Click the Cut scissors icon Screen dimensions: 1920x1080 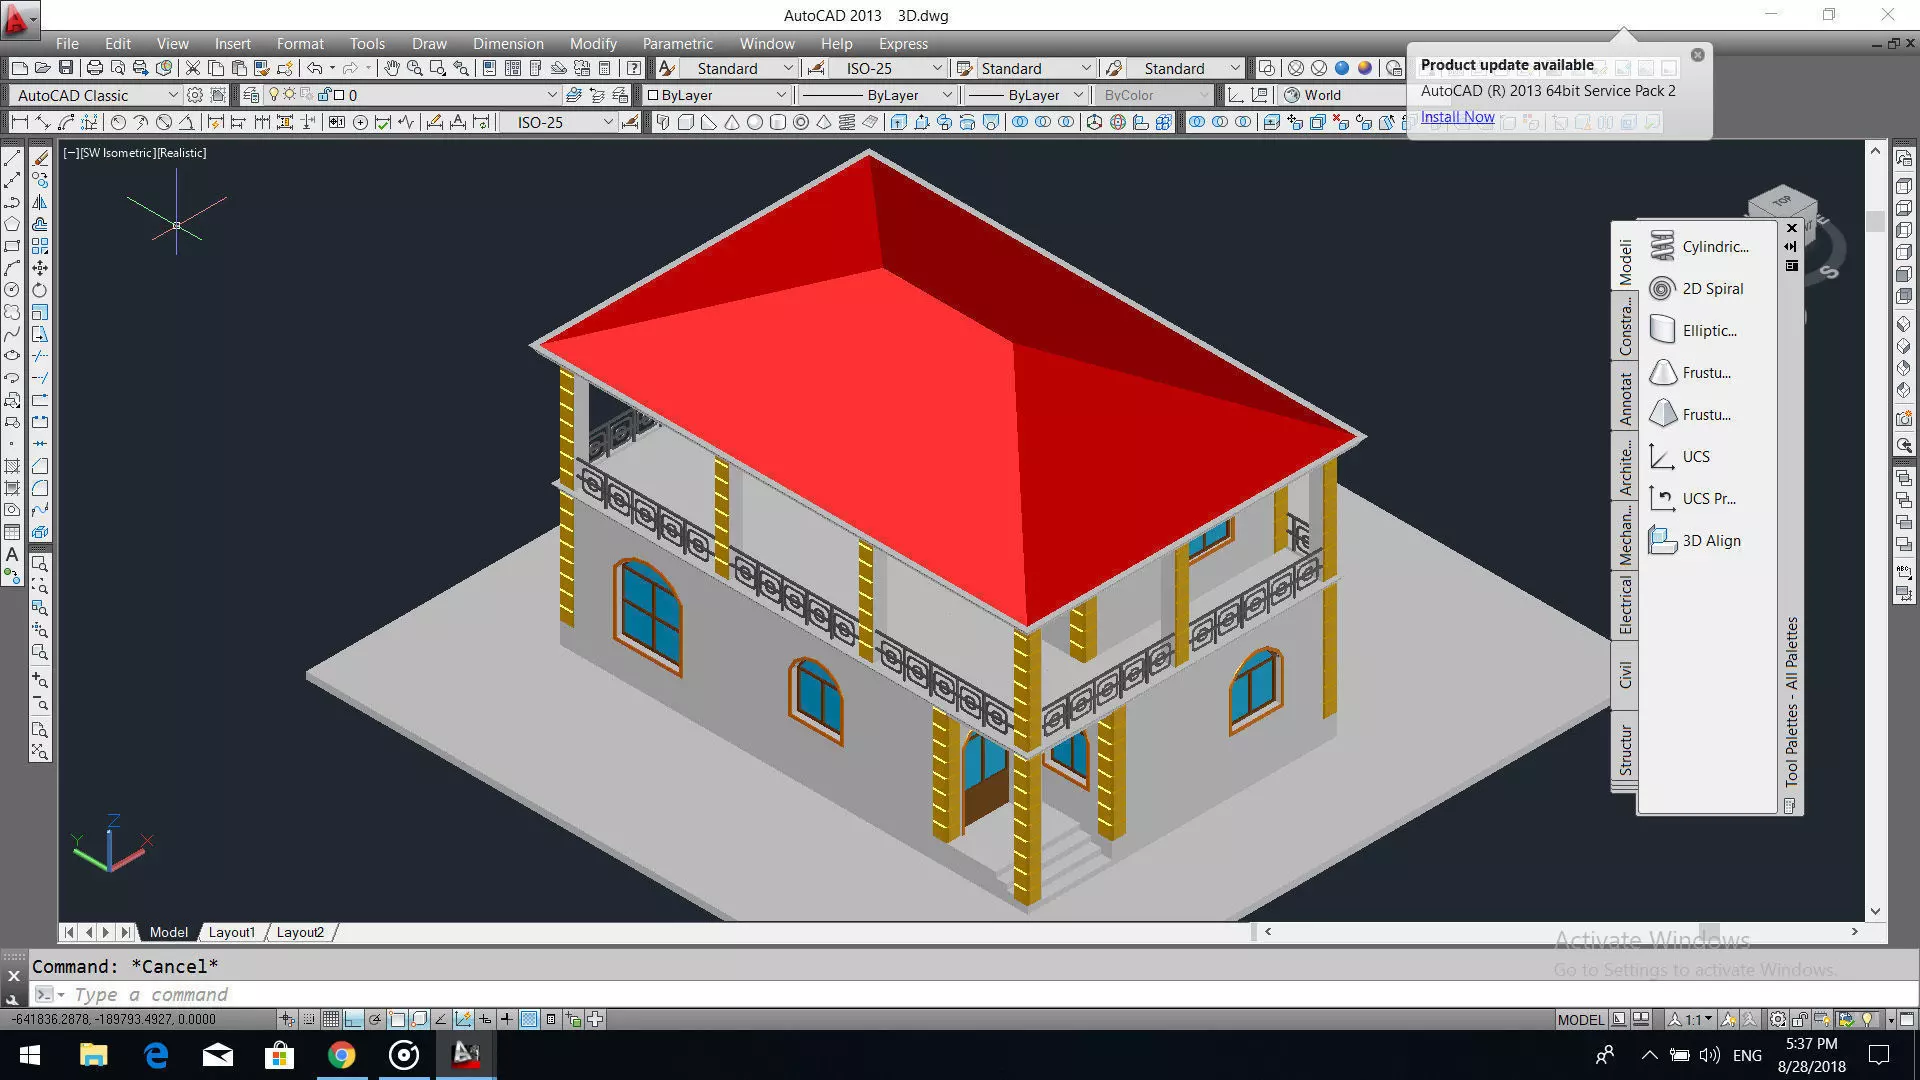tap(193, 68)
